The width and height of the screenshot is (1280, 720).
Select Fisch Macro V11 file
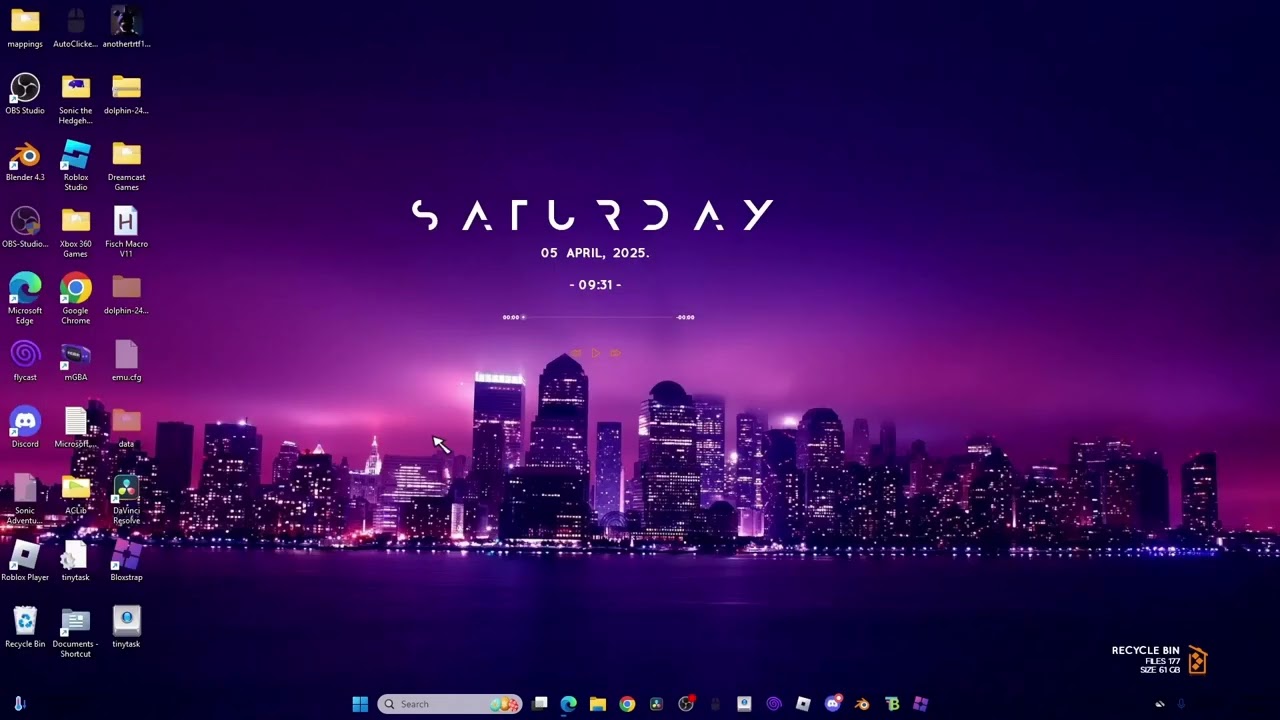pos(126,232)
